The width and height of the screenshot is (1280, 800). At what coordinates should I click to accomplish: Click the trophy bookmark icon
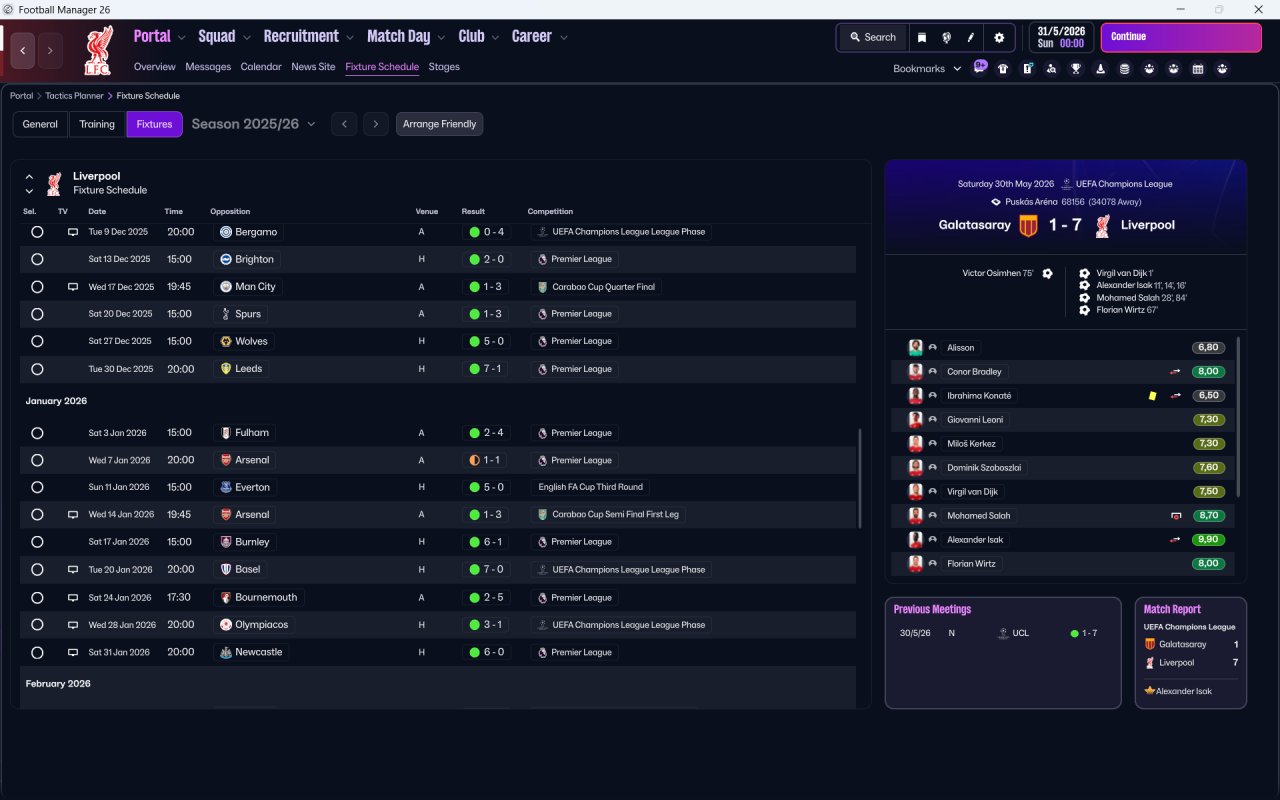(x=1076, y=69)
